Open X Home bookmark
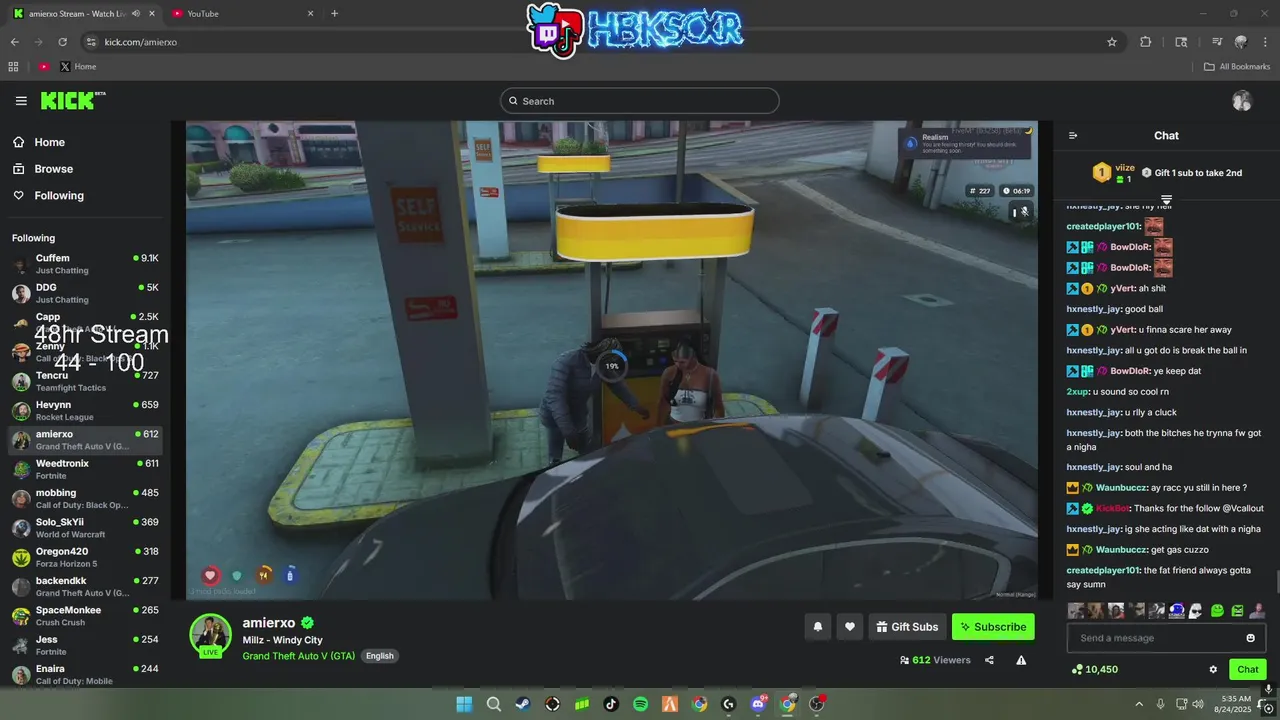The image size is (1280, 720). pyautogui.click(x=78, y=67)
